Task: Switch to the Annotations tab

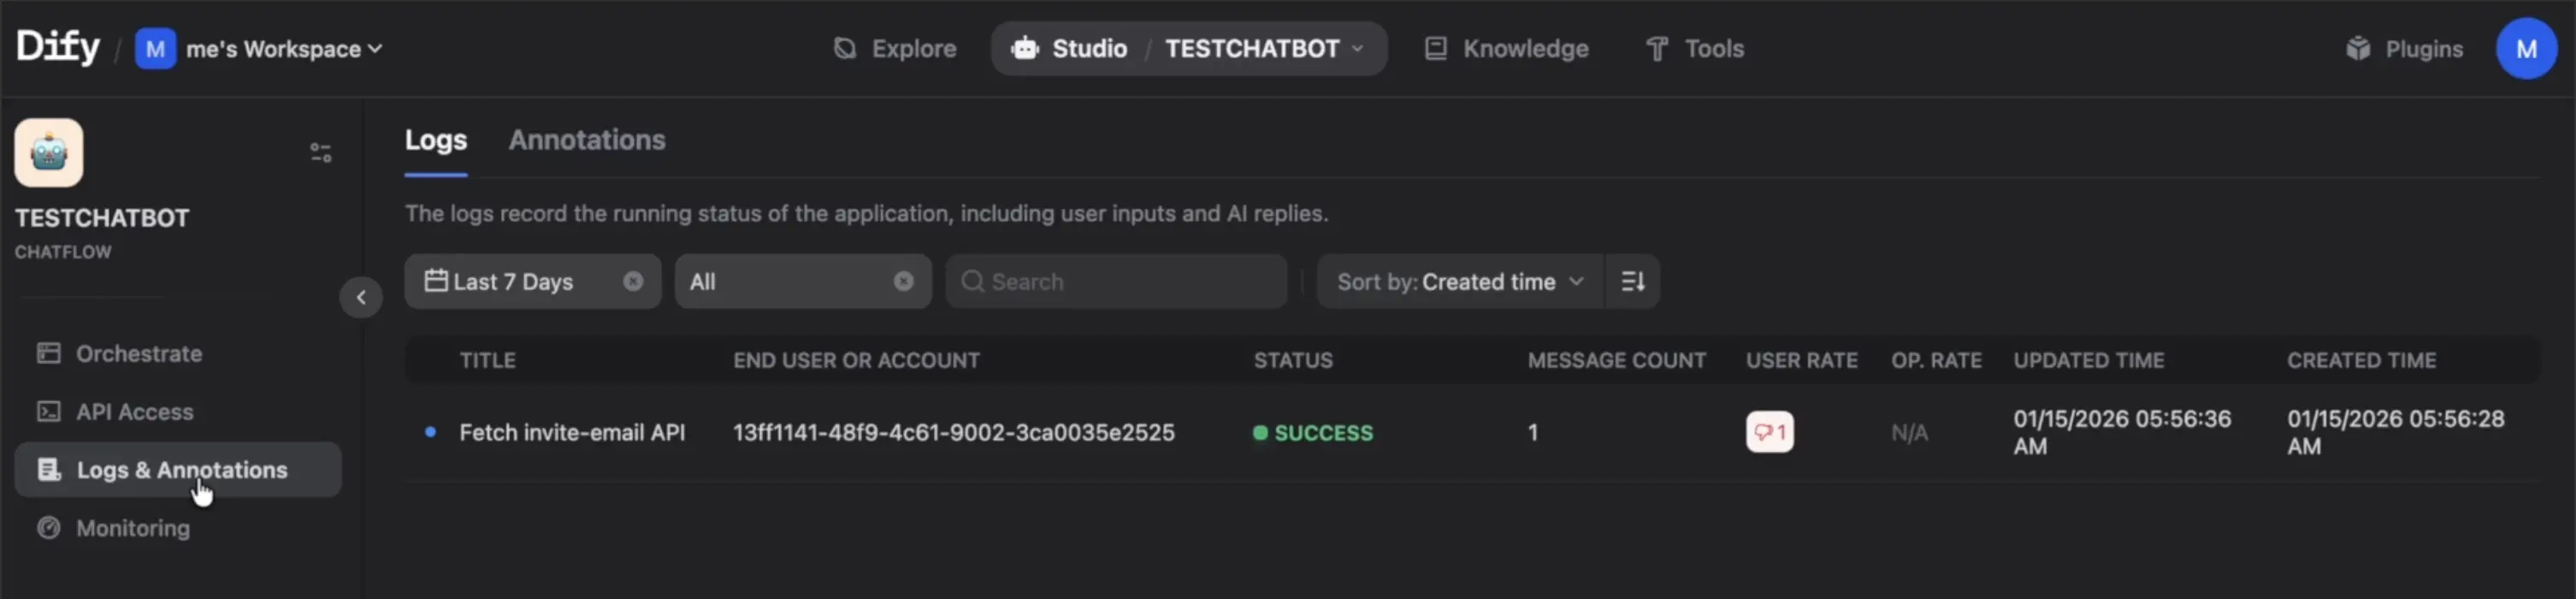Action: pos(587,140)
